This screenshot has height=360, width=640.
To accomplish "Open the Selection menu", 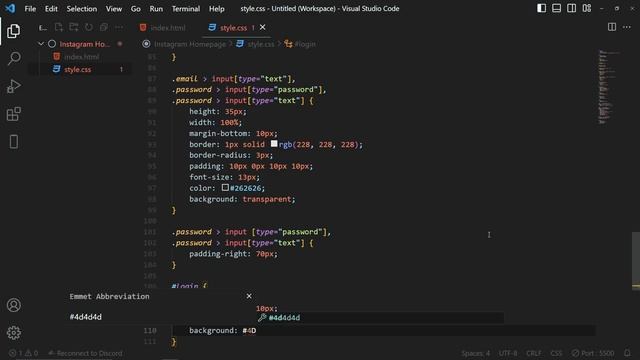I will click(82, 9).
